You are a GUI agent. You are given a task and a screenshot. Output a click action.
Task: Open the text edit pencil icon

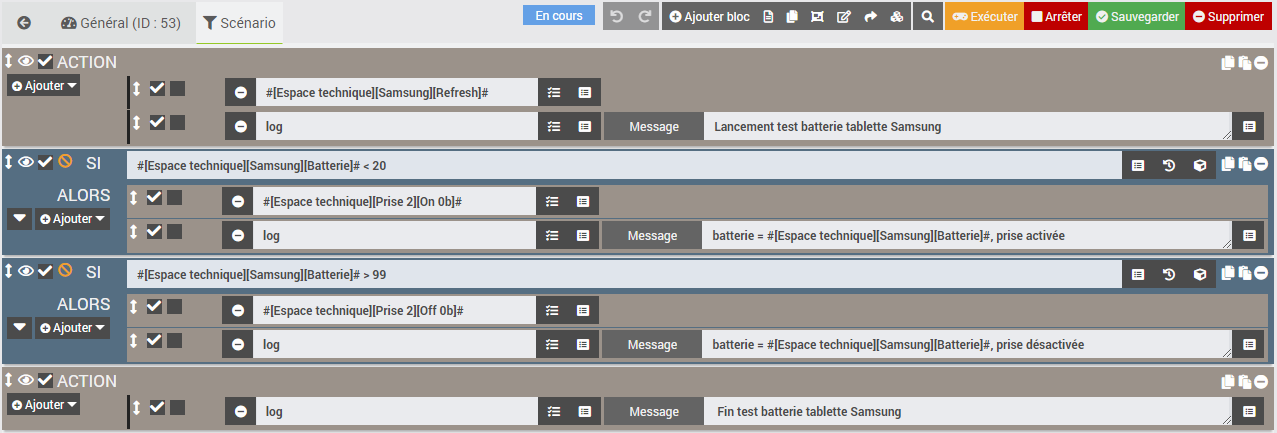843,17
